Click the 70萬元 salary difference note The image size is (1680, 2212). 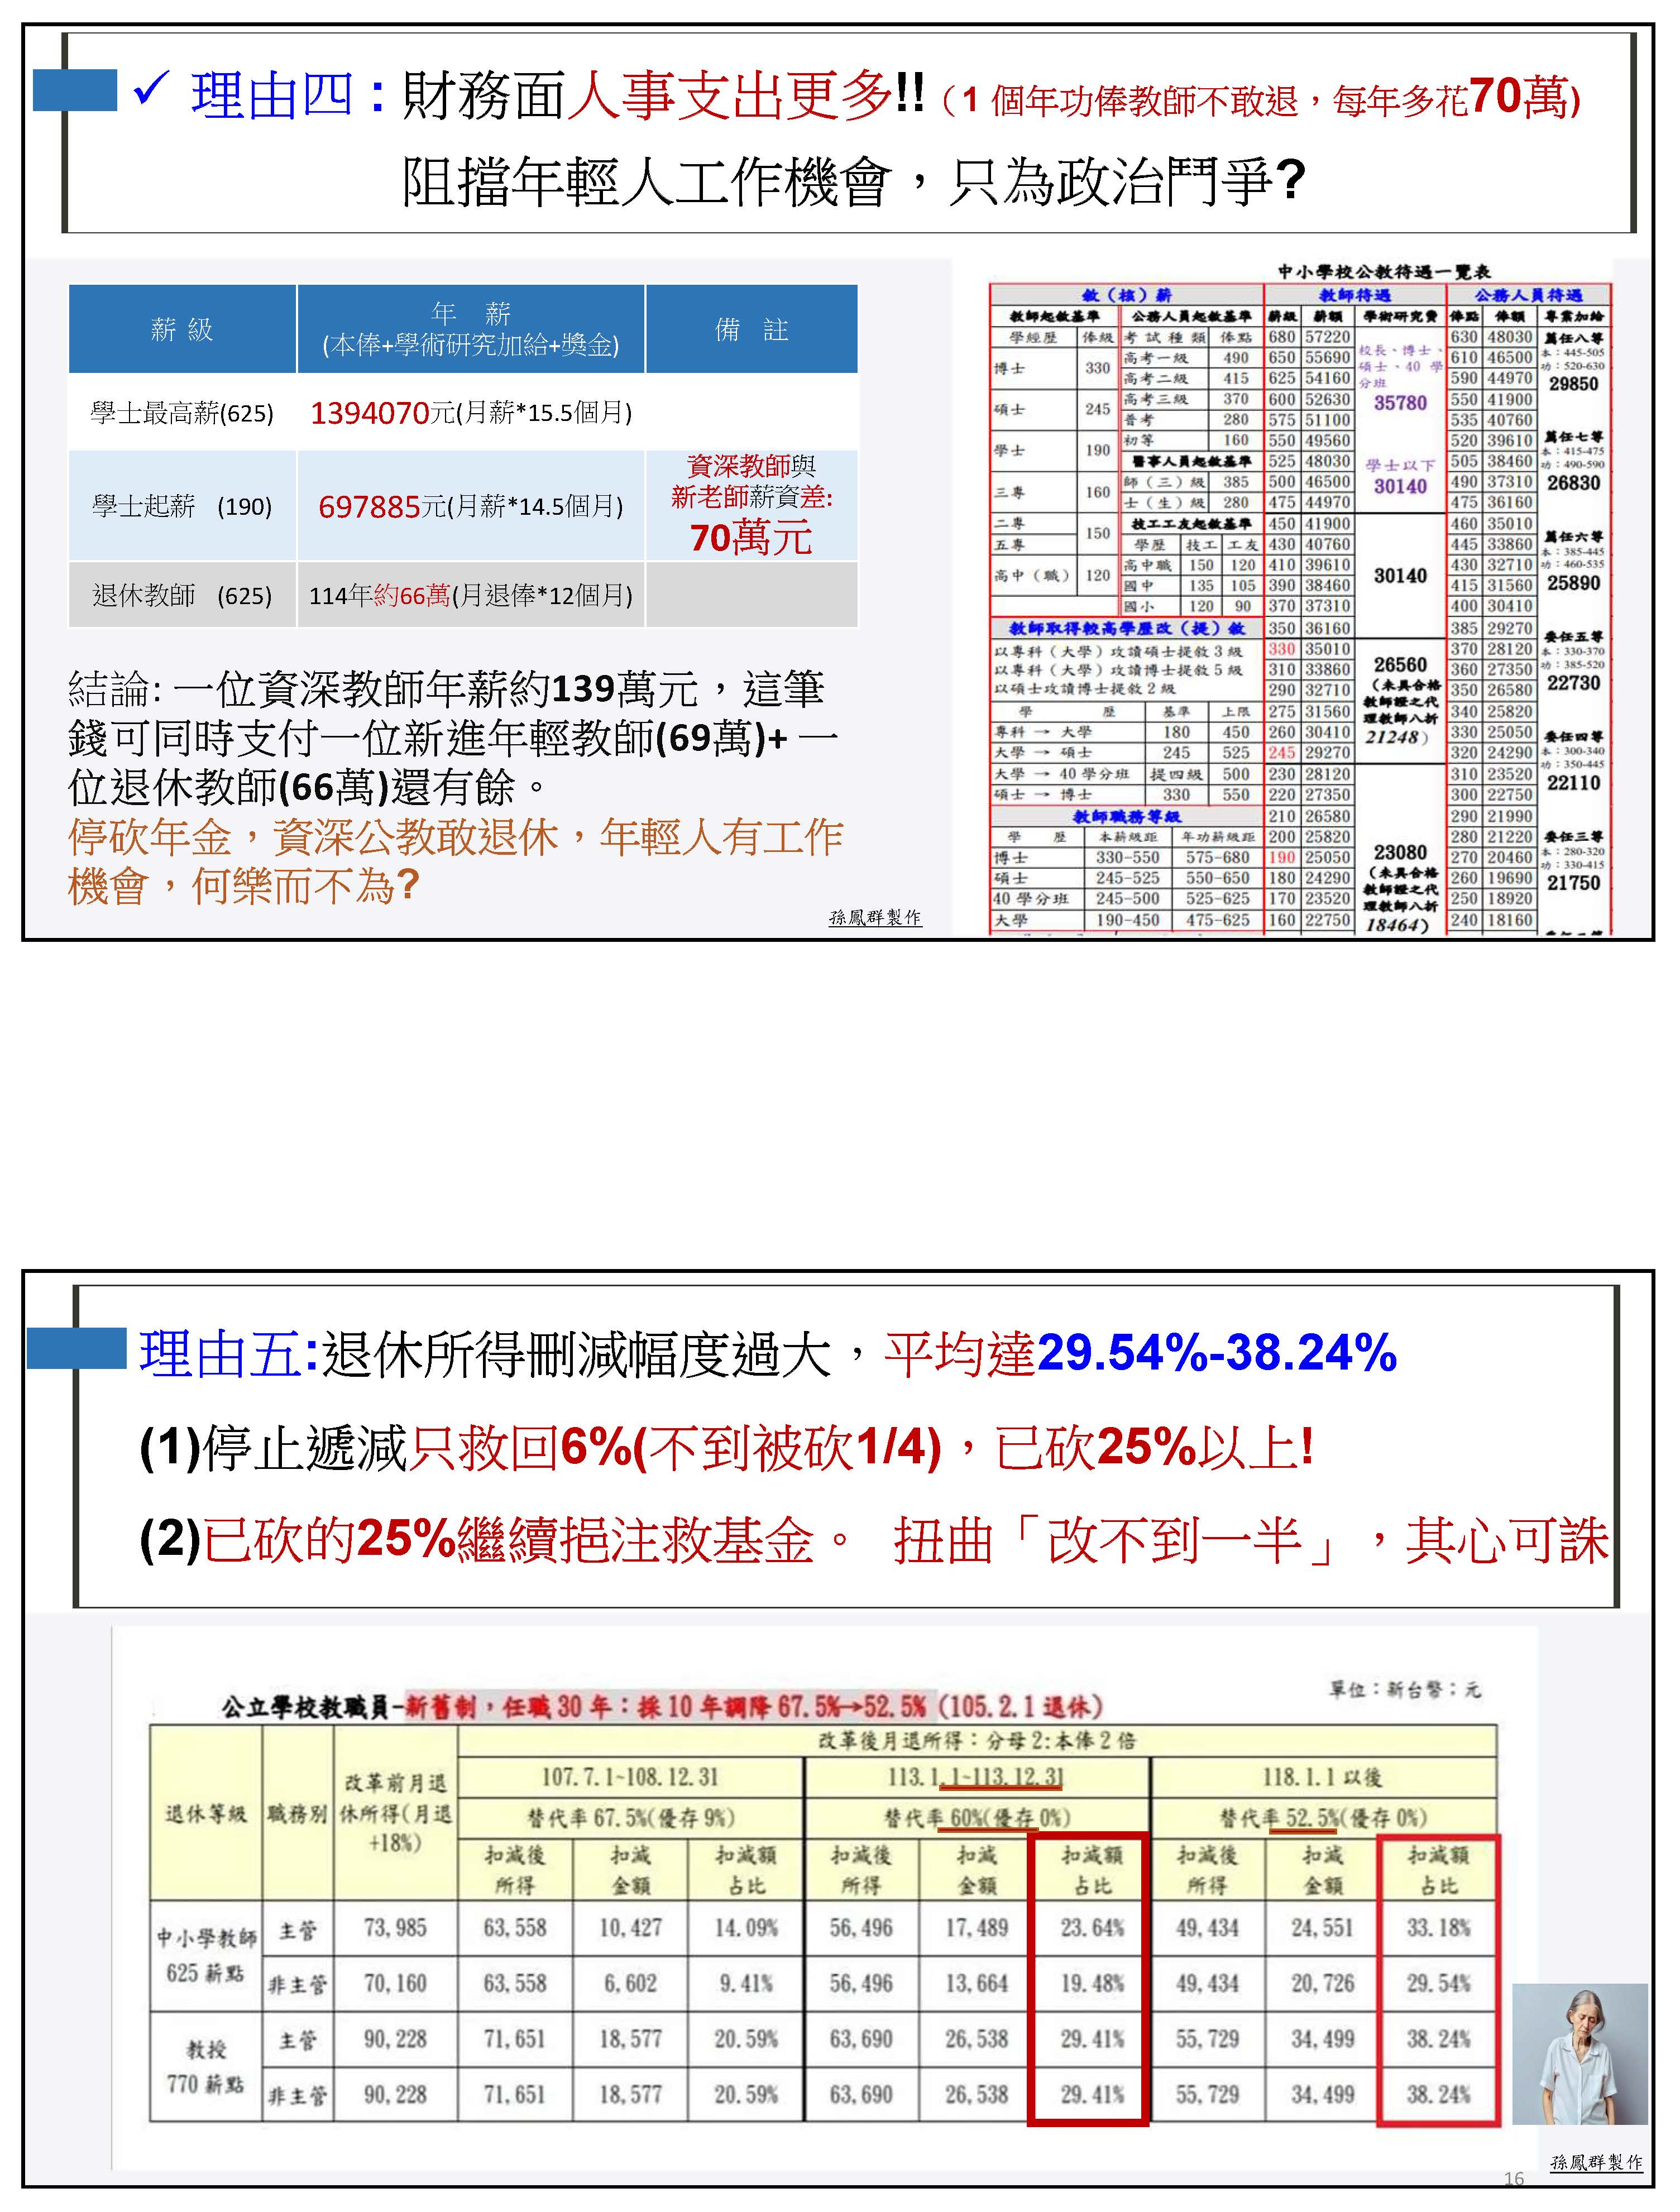point(751,537)
